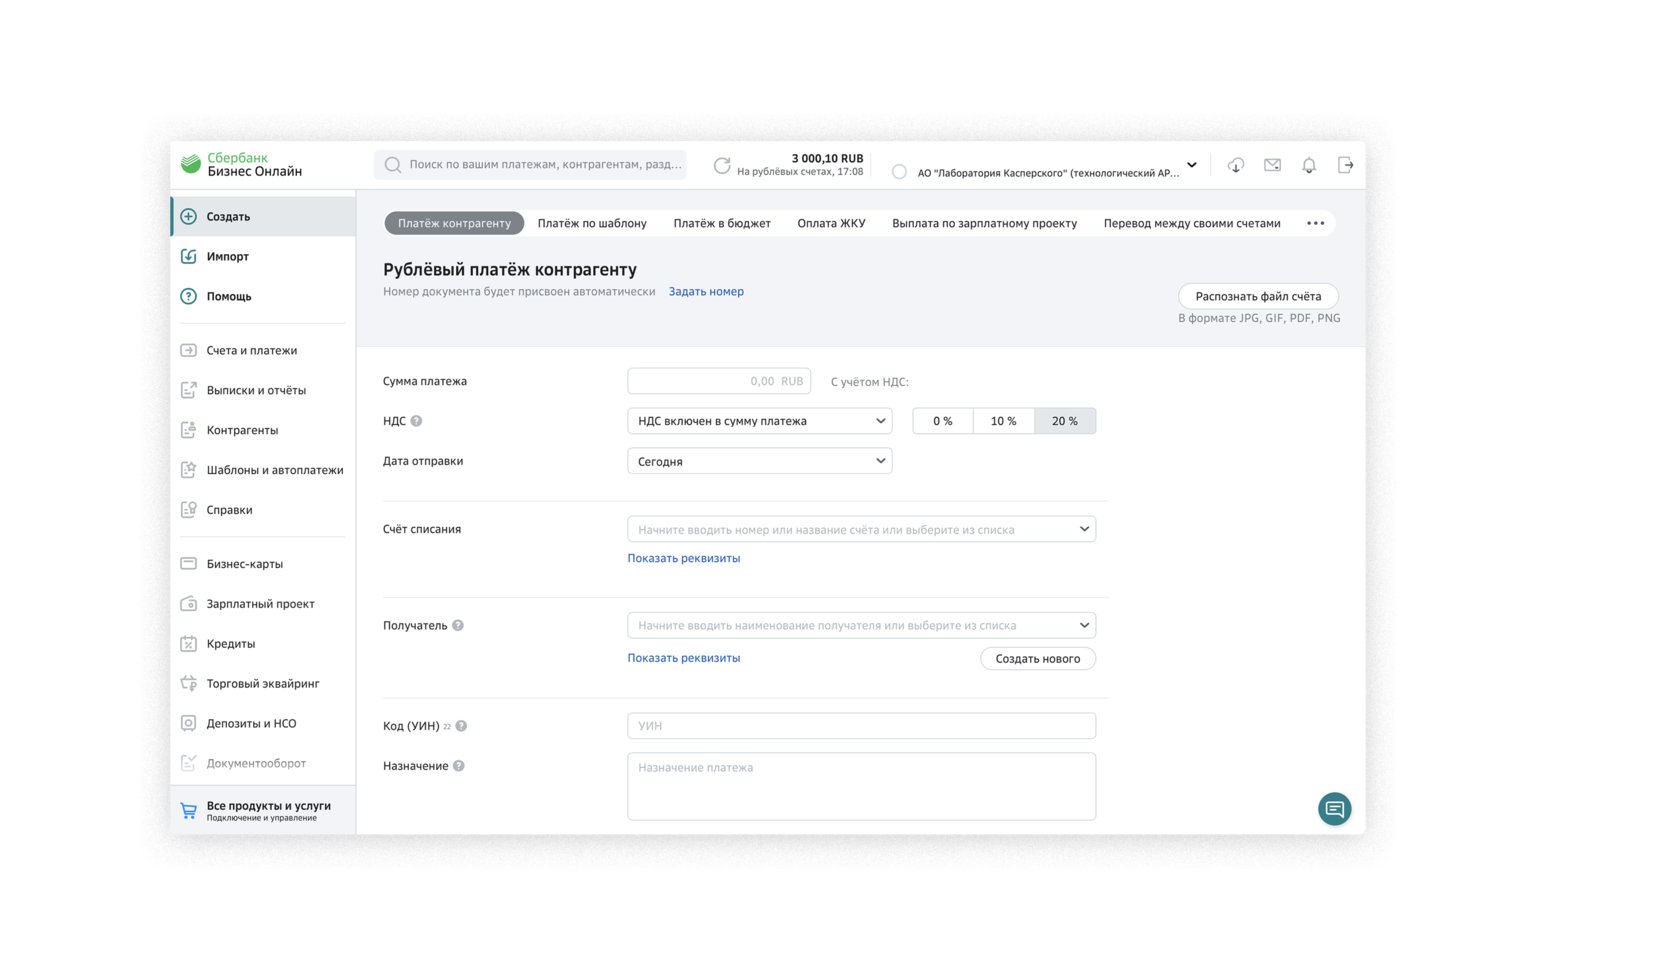Click the refresh balance icon
The width and height of the screenshot is (1680, 975).
(x=721, y=166)
